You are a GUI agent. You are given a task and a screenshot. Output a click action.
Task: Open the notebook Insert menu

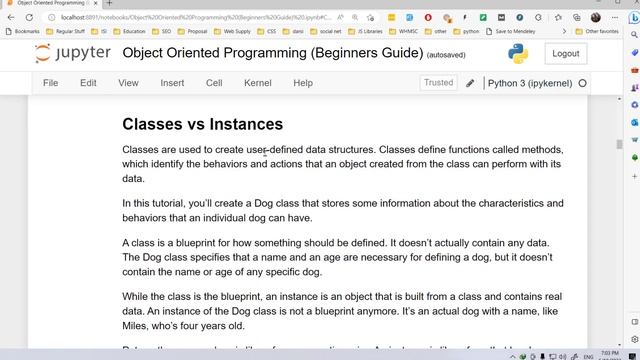172,83
